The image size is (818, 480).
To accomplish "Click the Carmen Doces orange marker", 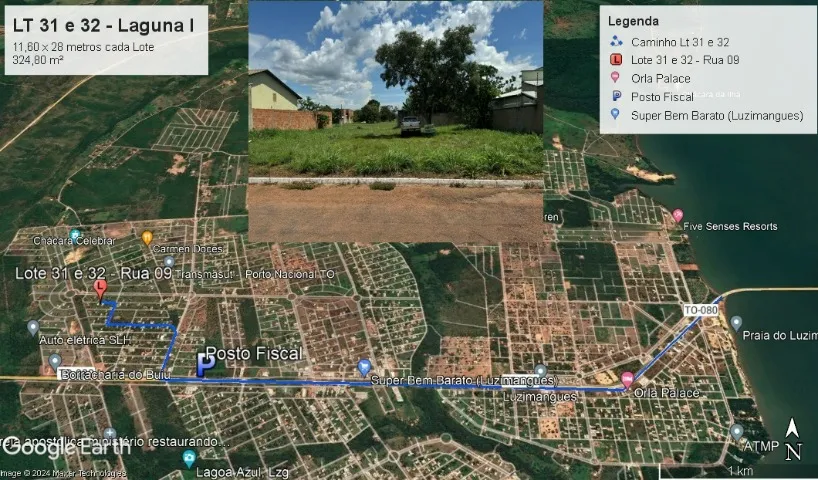I will (147, 237).
